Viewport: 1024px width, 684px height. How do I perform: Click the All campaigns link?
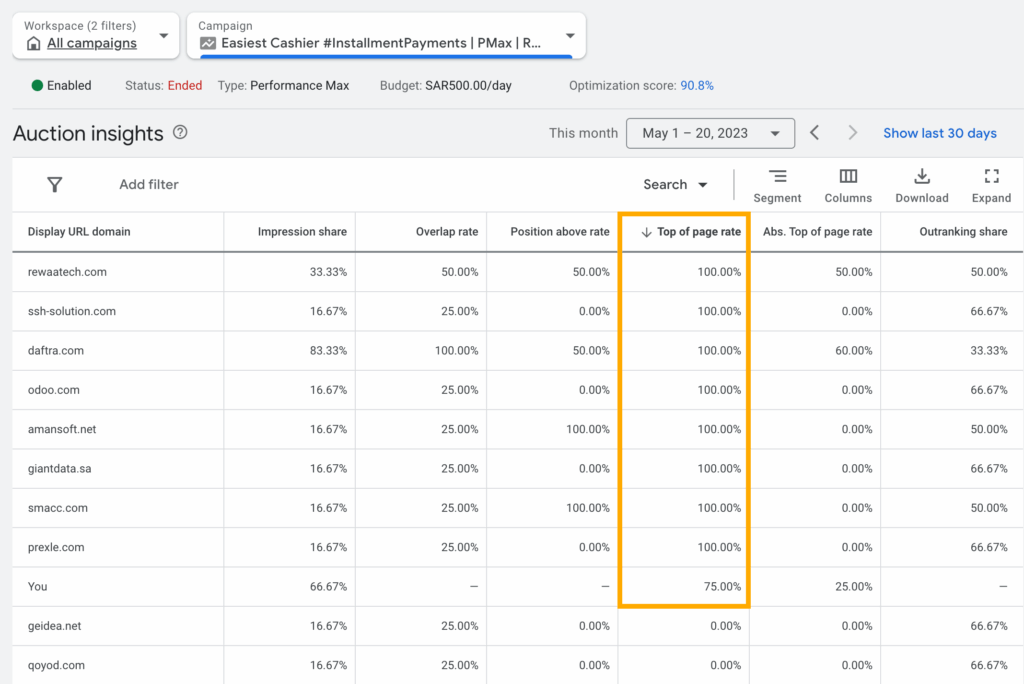click(92, 43)
